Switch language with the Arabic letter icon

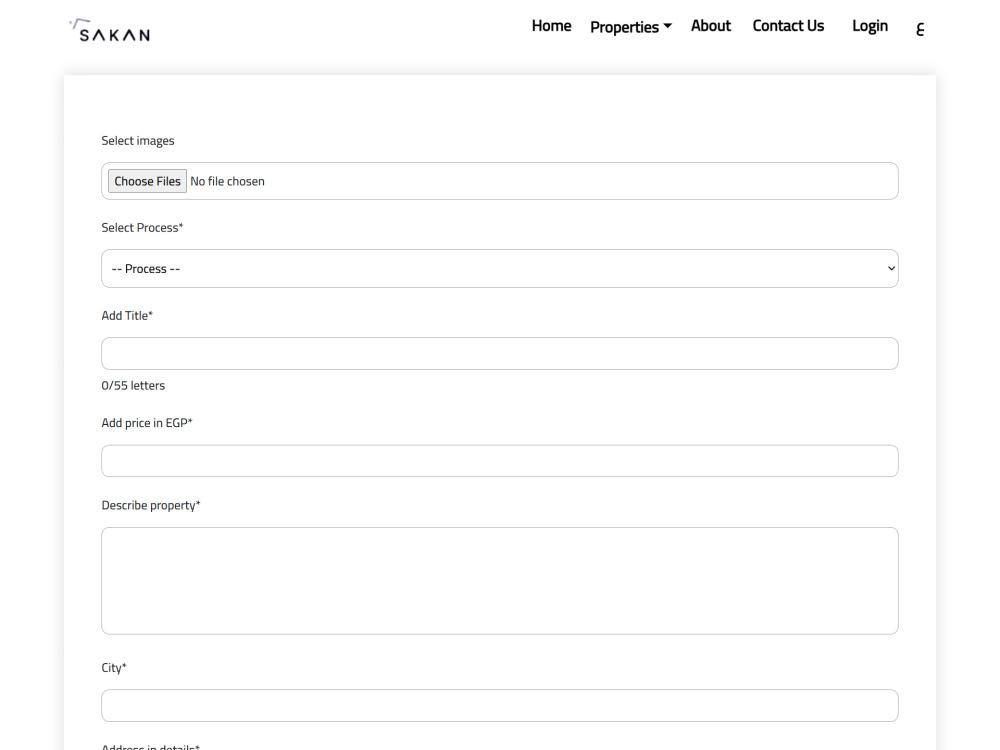920,29
